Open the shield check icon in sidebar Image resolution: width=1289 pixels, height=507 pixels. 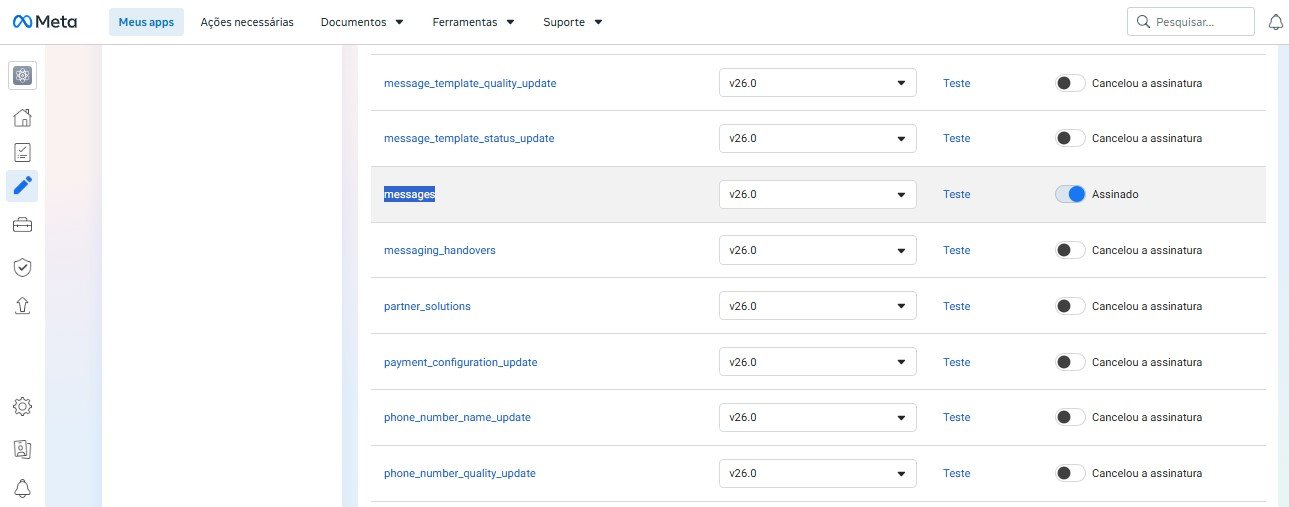pos(22,267)
